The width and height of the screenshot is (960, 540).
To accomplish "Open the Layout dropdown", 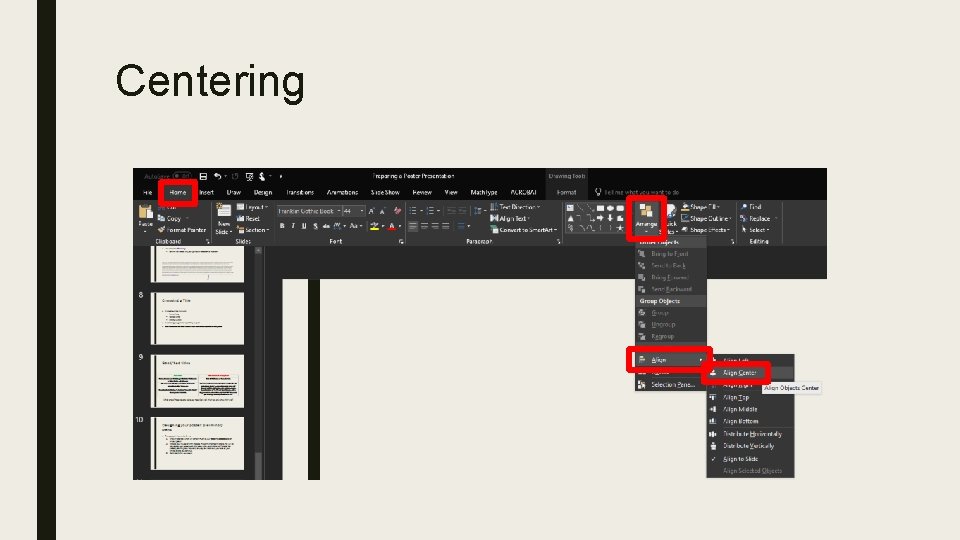I will coord(252,207).
